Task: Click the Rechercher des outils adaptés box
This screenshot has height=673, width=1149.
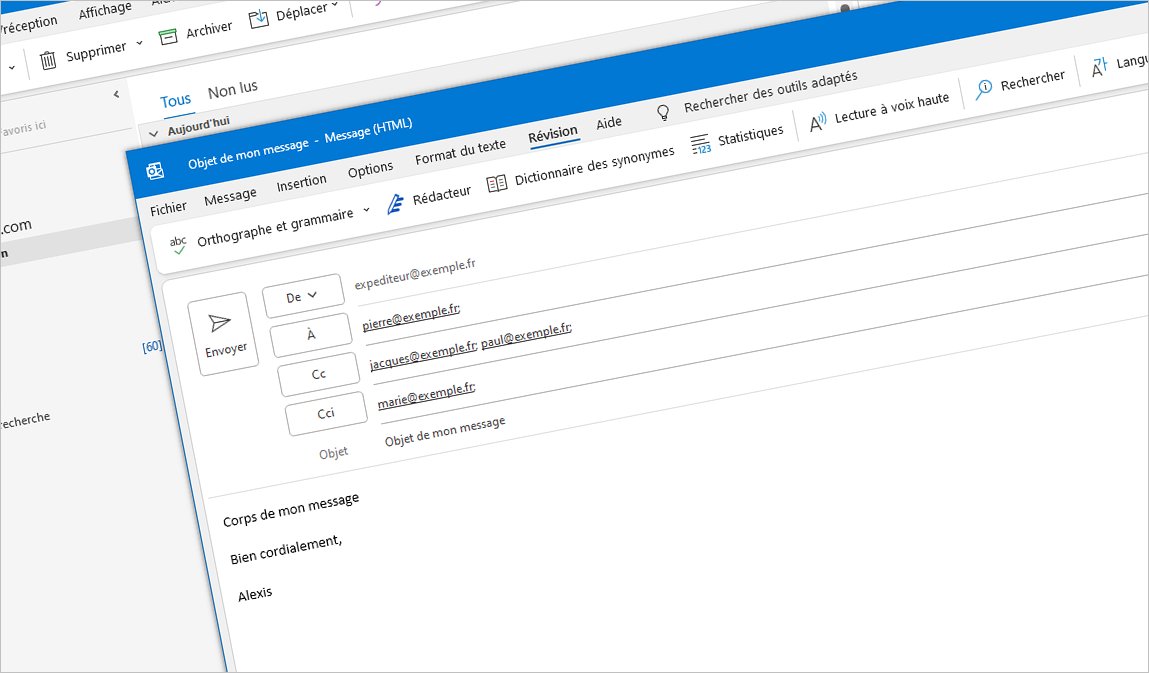Action: click(770, 92)
